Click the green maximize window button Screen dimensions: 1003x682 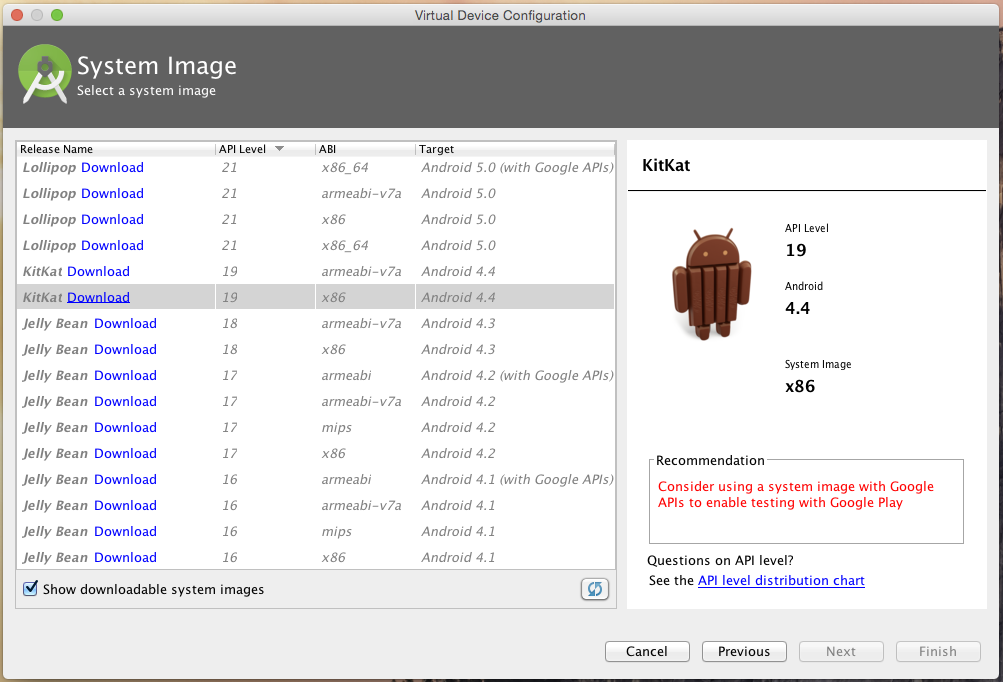(56, 15)
